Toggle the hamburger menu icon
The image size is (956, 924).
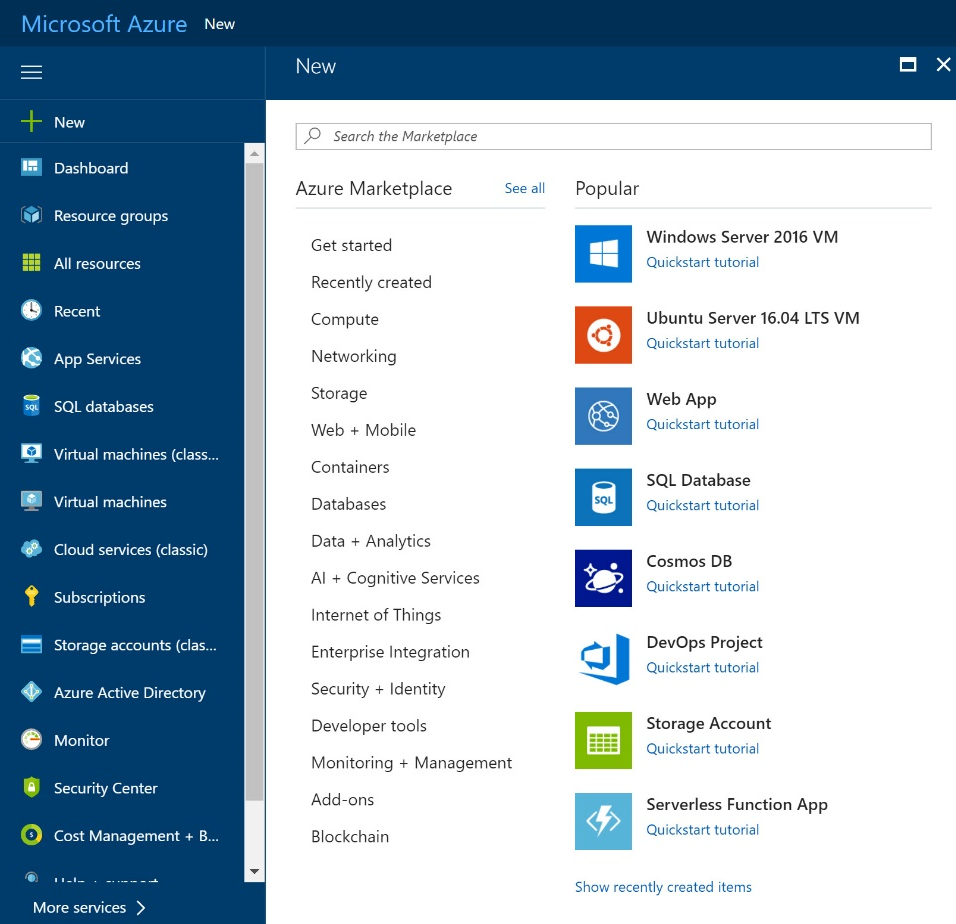pos(32,72)
